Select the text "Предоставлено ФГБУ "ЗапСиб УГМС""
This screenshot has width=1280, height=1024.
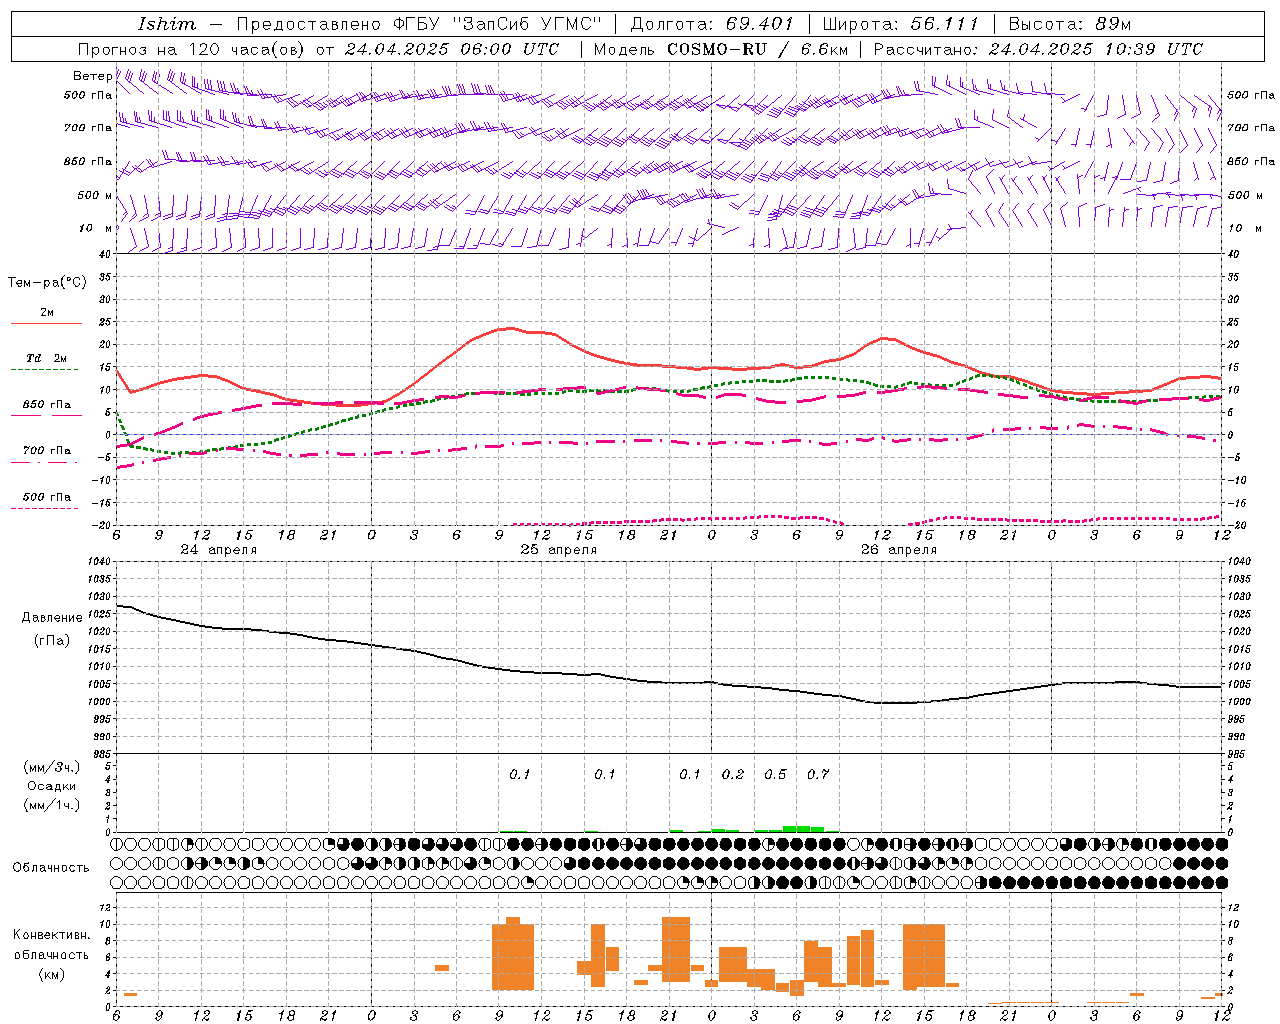(x=419, y=24)
